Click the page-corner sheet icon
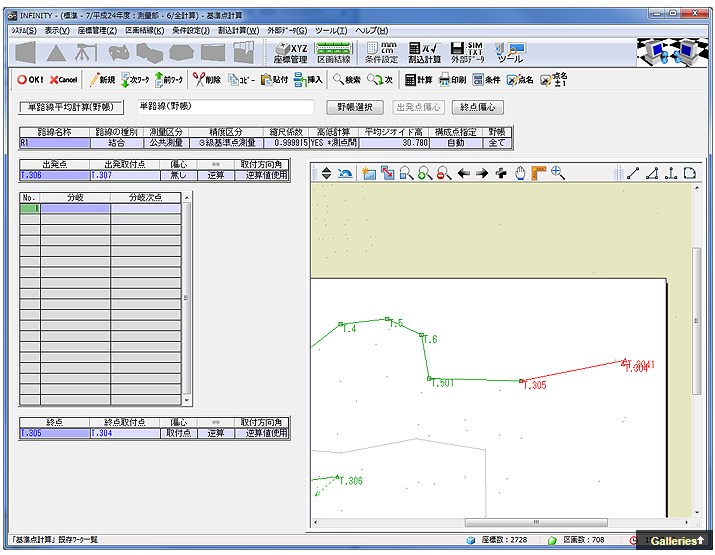Image resolution: width=715 pixels, height=555 pixels. 690,173
